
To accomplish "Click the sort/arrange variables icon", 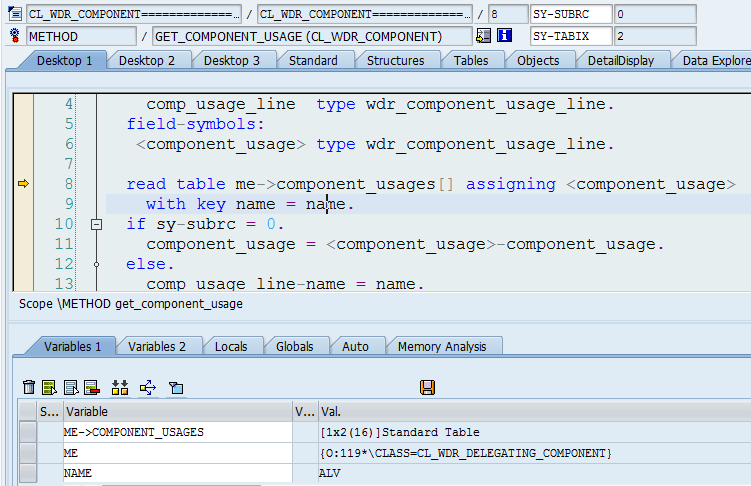I will 120,387.
